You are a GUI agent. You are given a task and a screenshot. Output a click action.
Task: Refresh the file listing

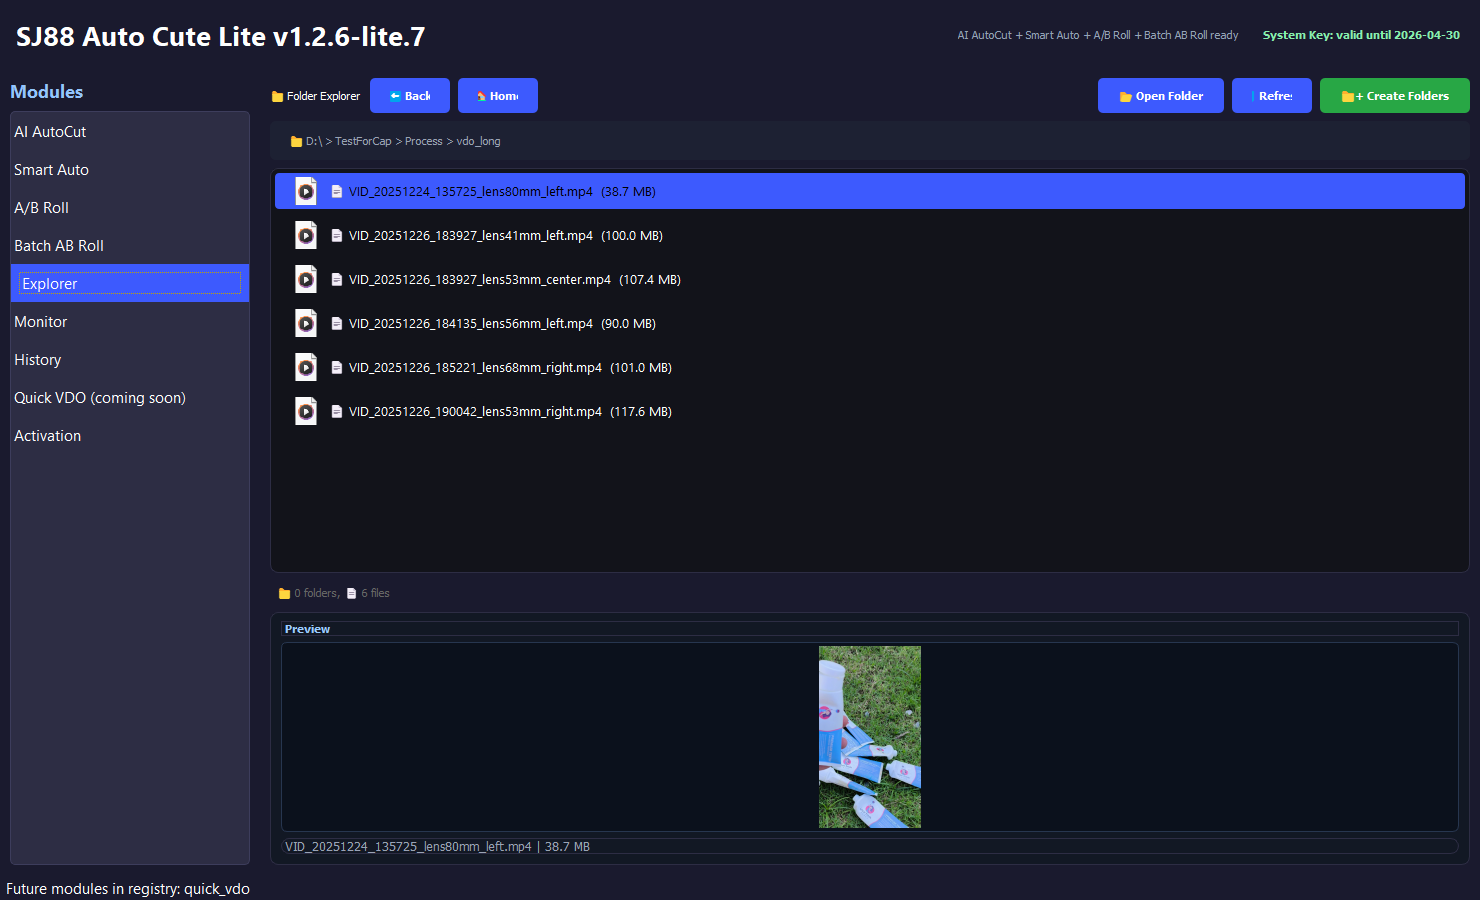coord(1271,95)
